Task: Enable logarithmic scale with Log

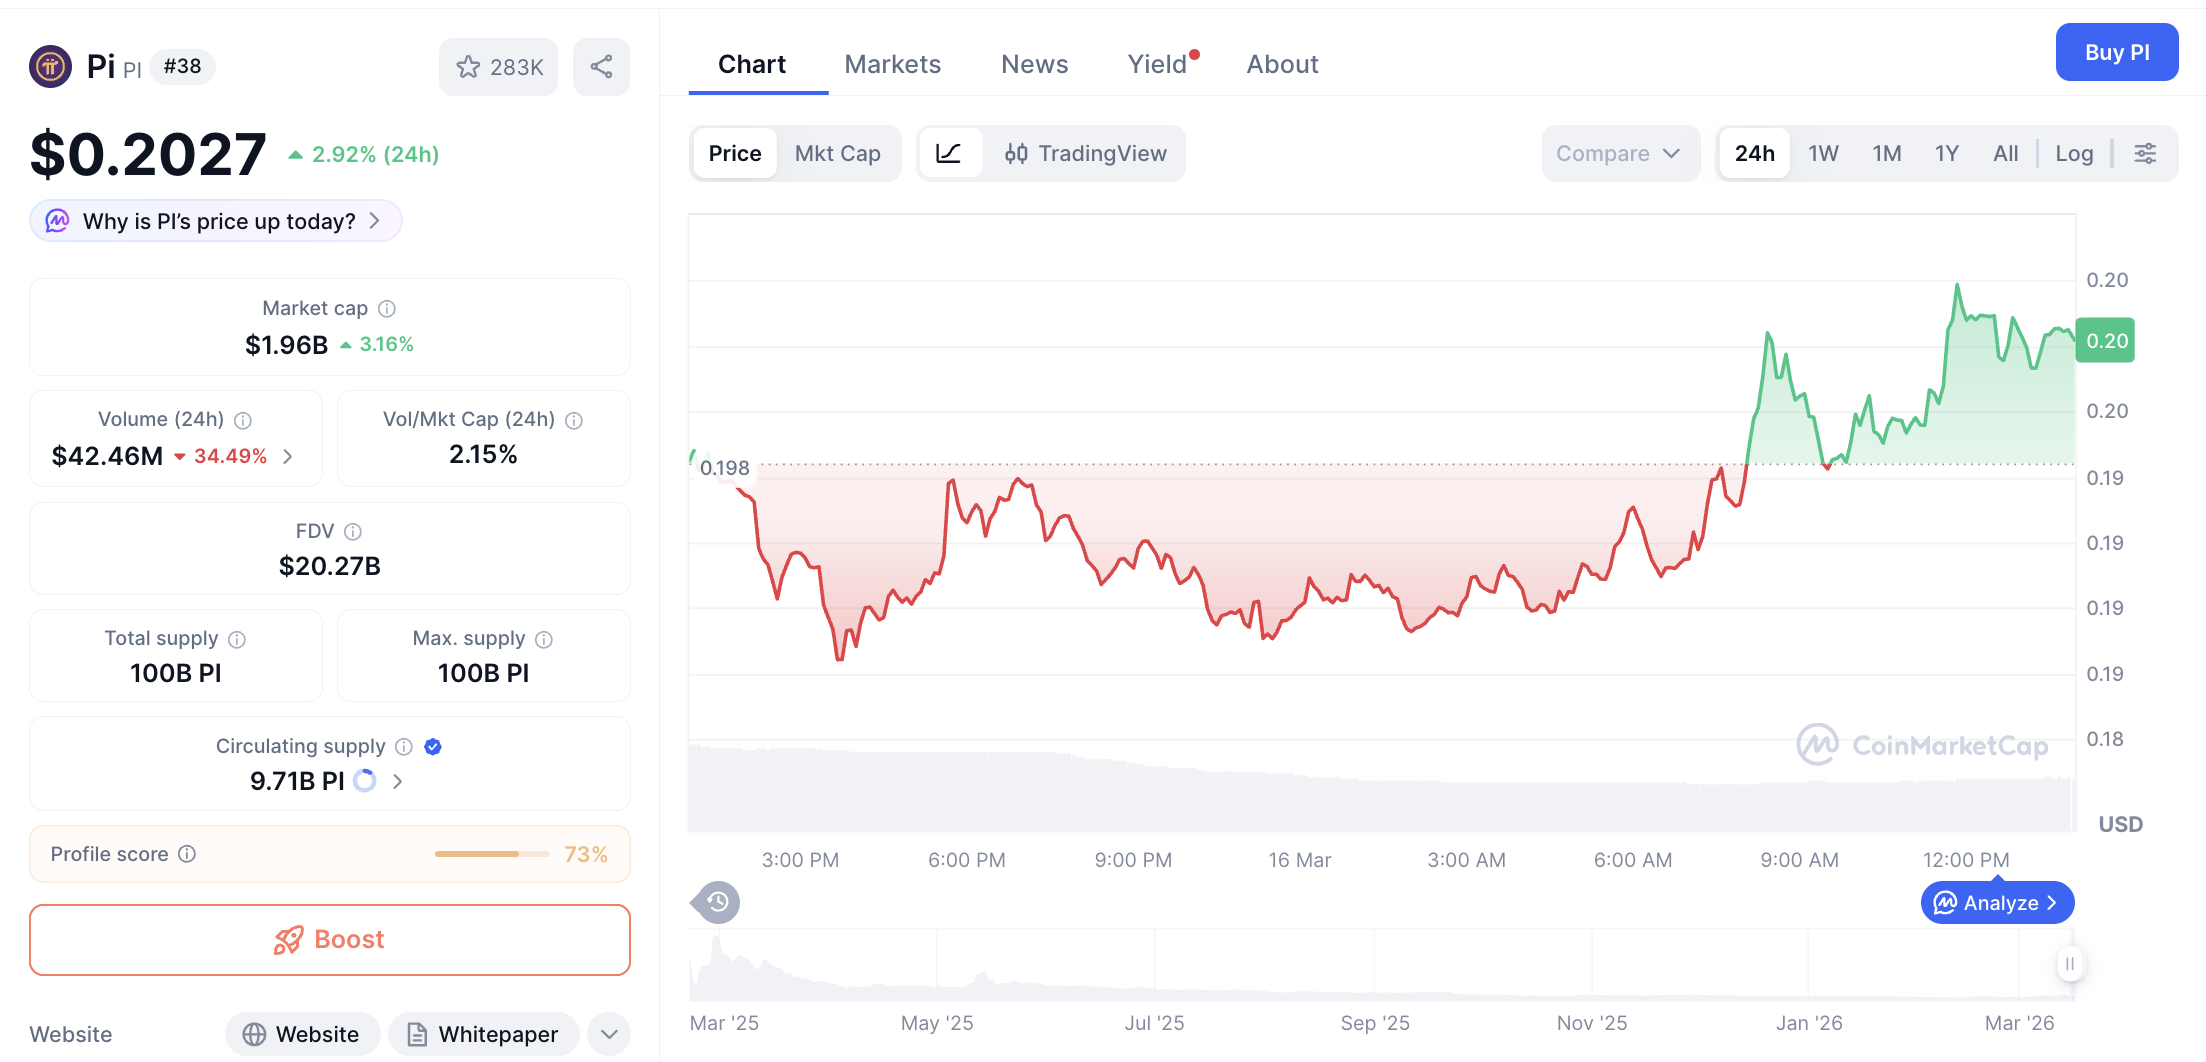Action: tap(2074, 153)
